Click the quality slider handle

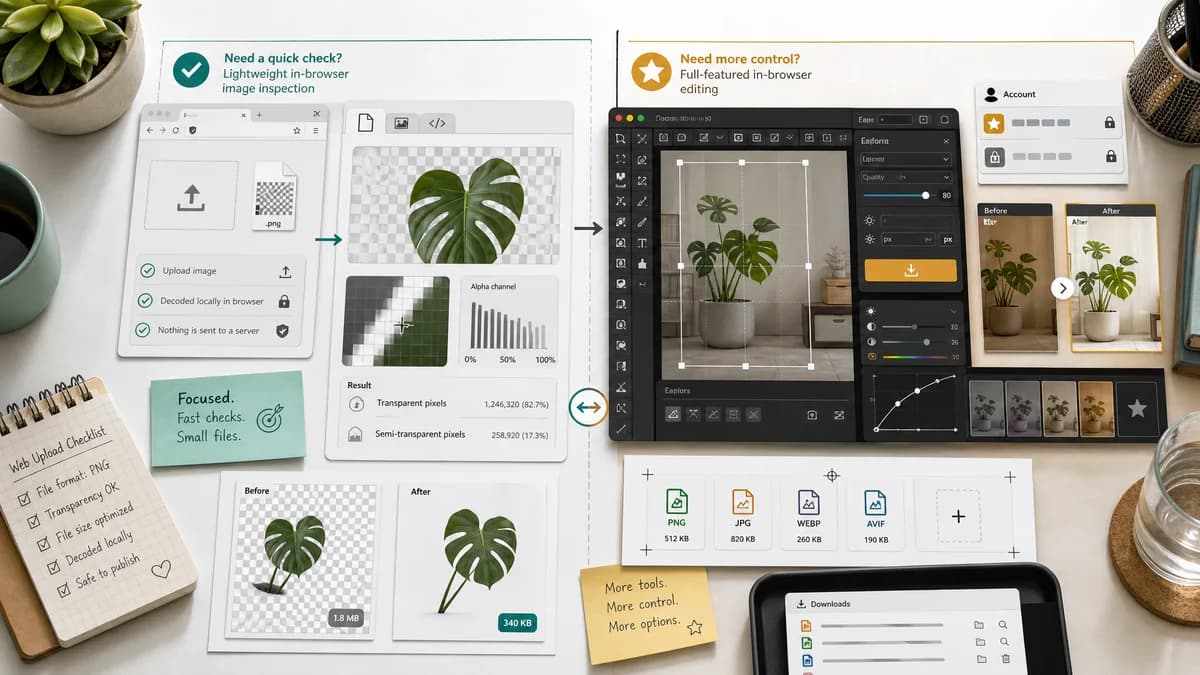(926, 196)
